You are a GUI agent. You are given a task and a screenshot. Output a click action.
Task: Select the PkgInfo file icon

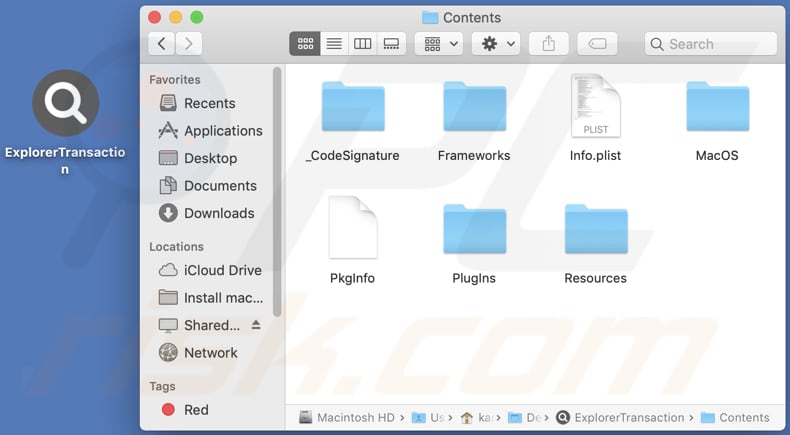(x=353, y=227)
